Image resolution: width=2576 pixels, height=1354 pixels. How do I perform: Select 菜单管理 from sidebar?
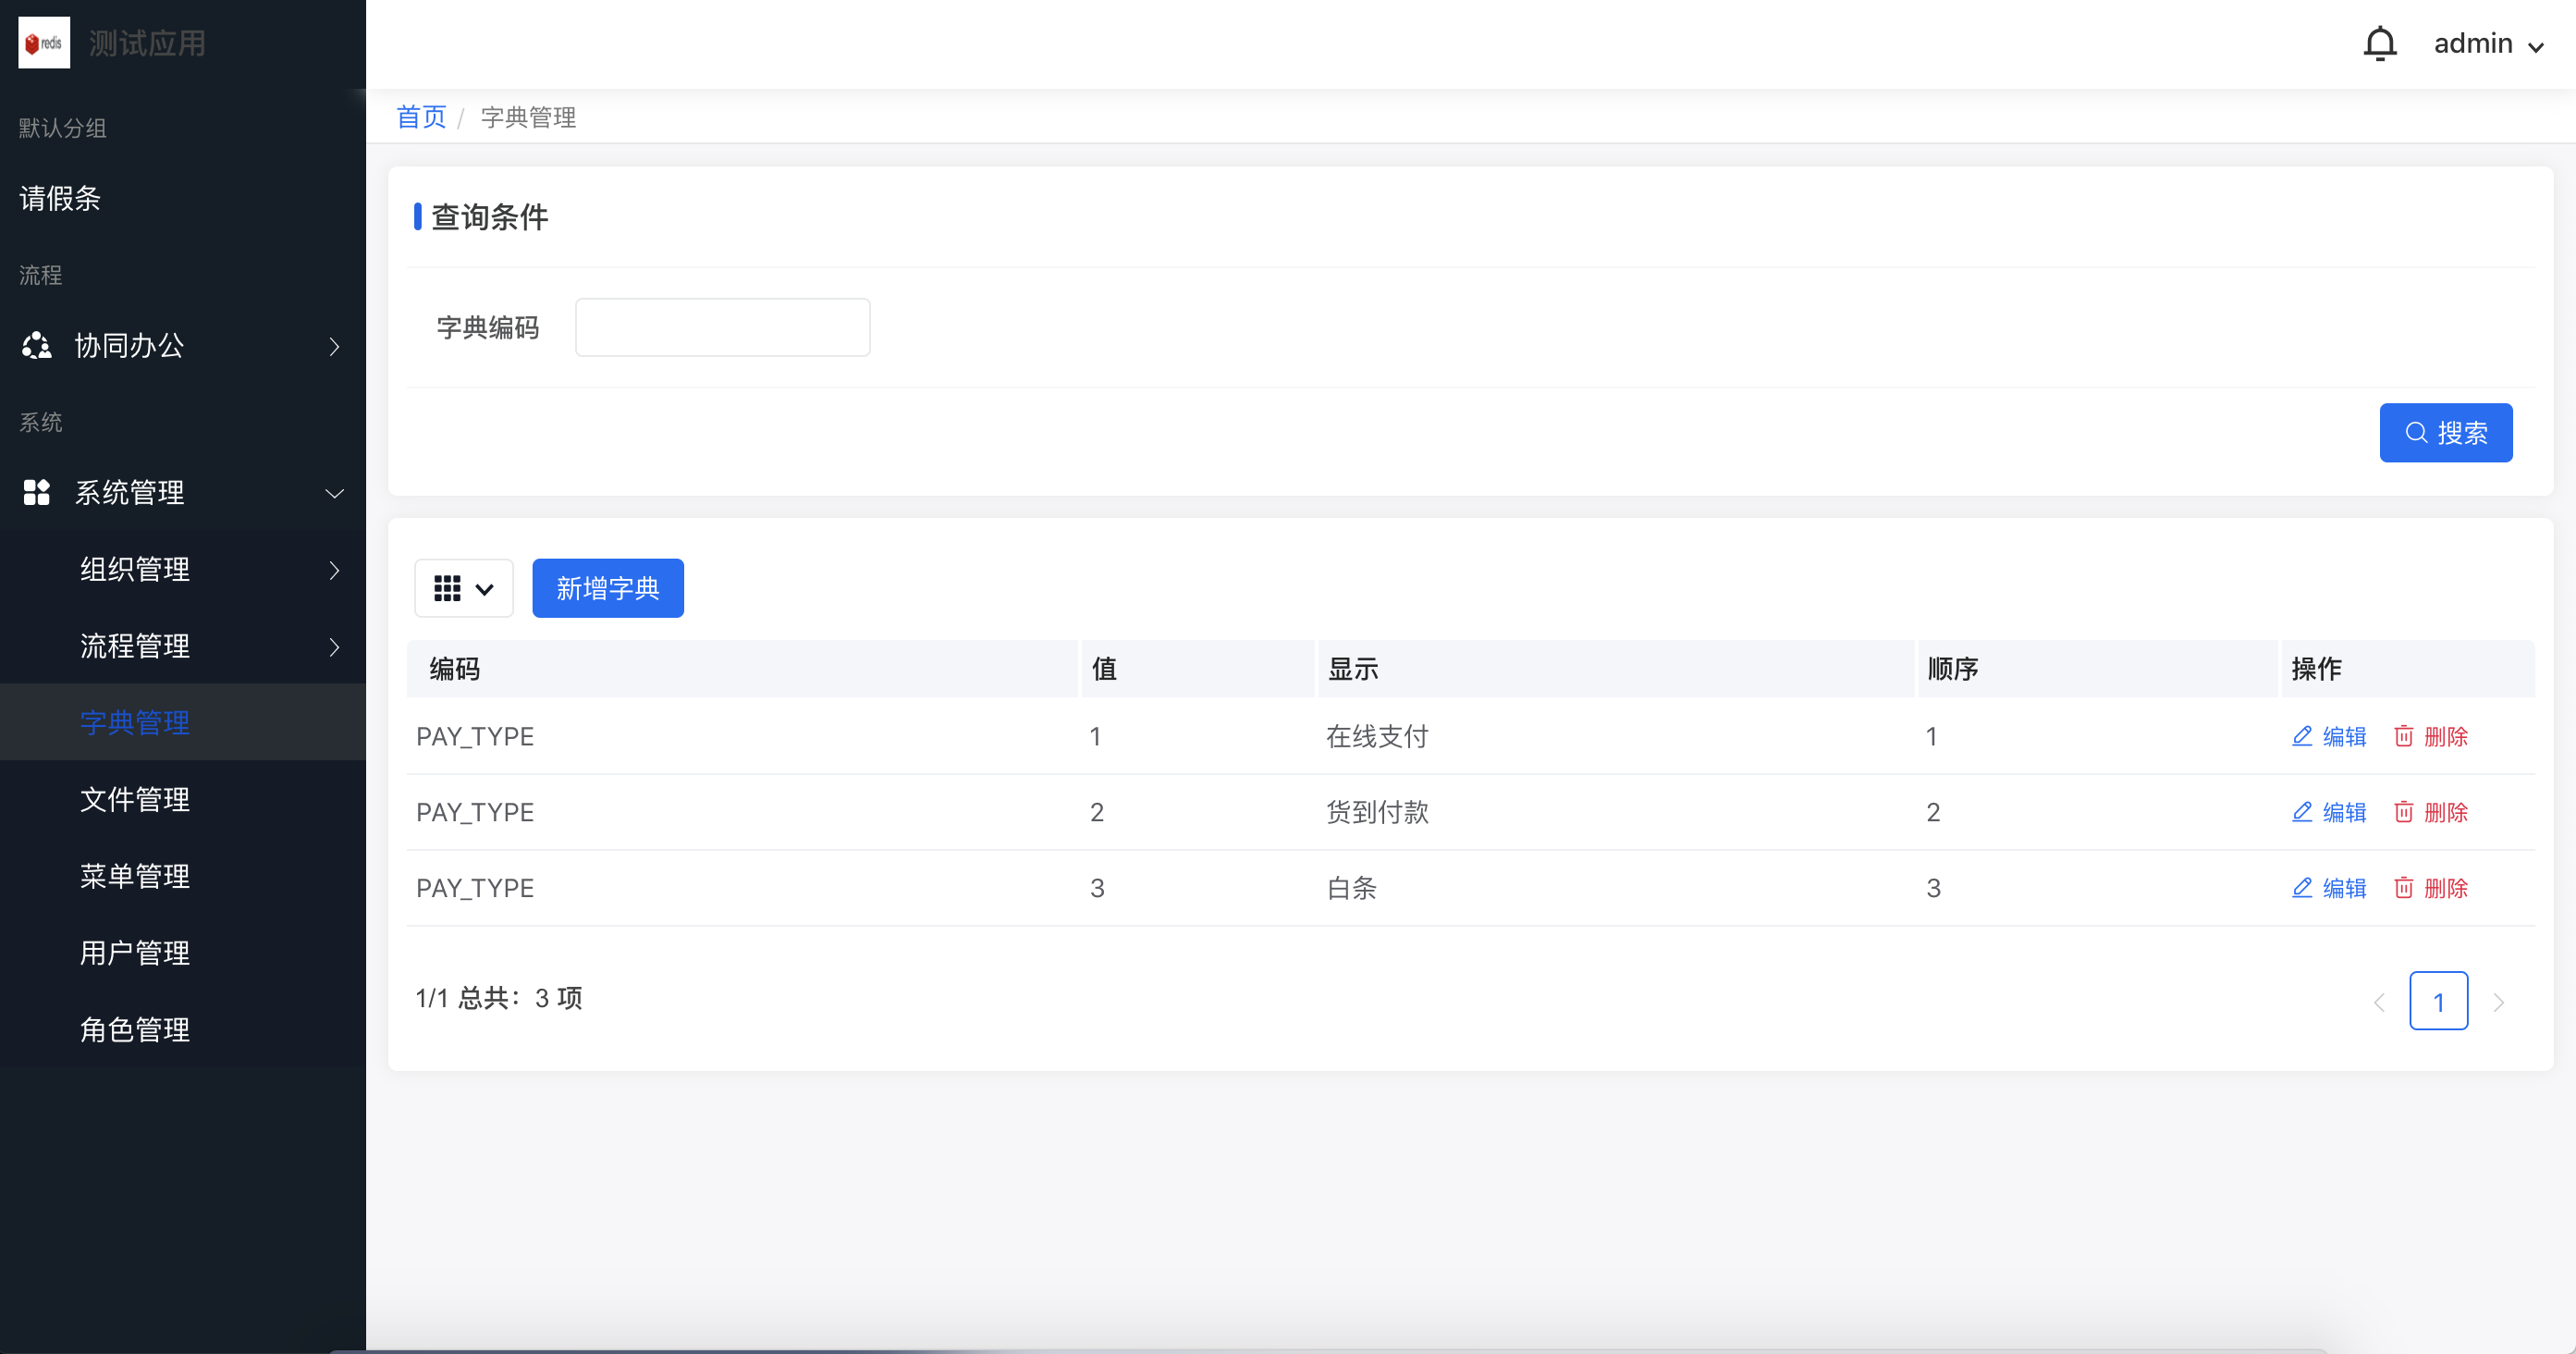134,876
